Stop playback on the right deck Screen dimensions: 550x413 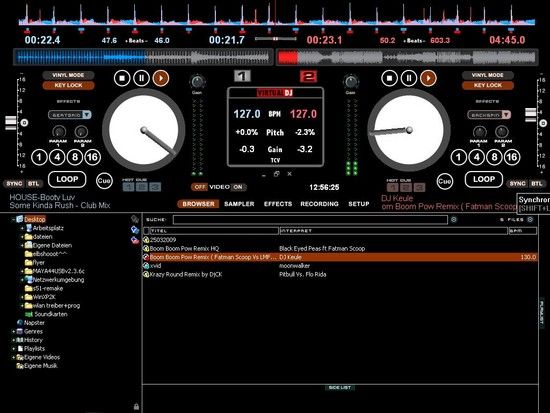click(x=389, y=78)
